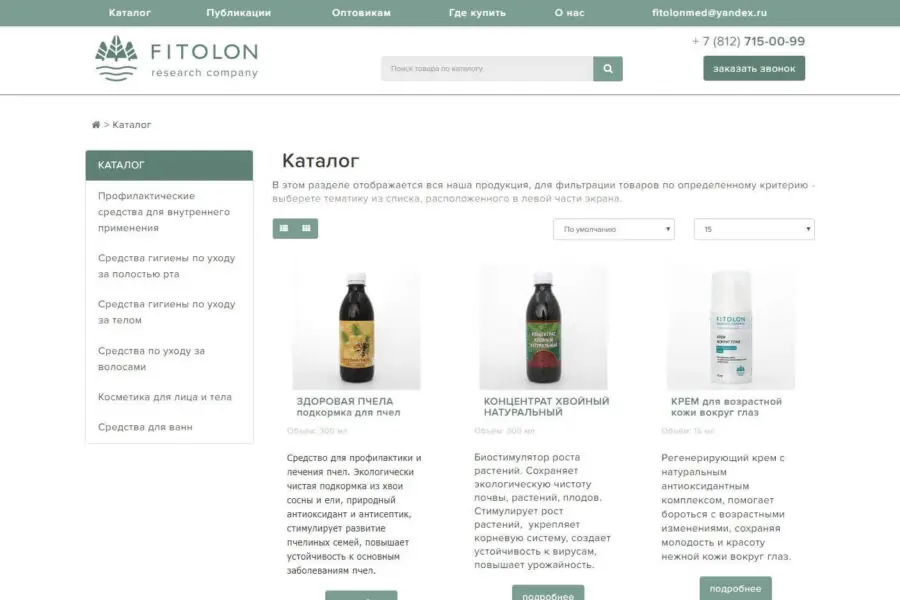Switch to list view icon
The image size is (900, 600).
click(284, 229)
